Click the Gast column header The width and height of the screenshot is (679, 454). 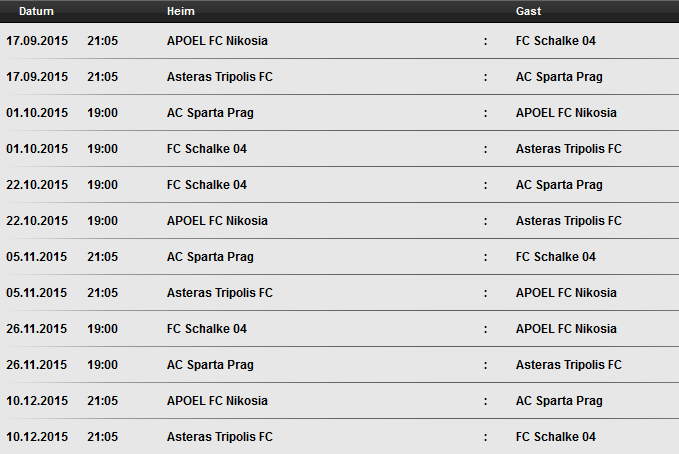pos(528,11)
